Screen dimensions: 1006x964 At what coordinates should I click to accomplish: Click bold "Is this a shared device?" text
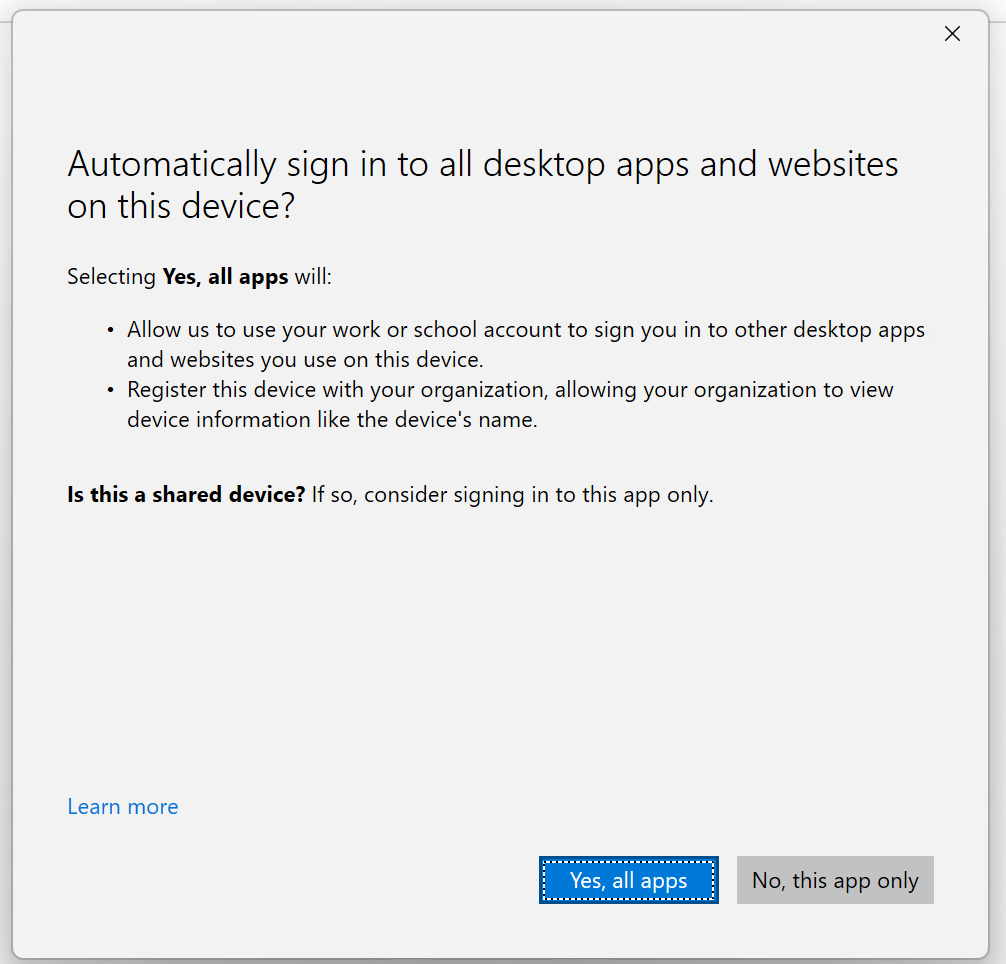[x=186, y=495]
